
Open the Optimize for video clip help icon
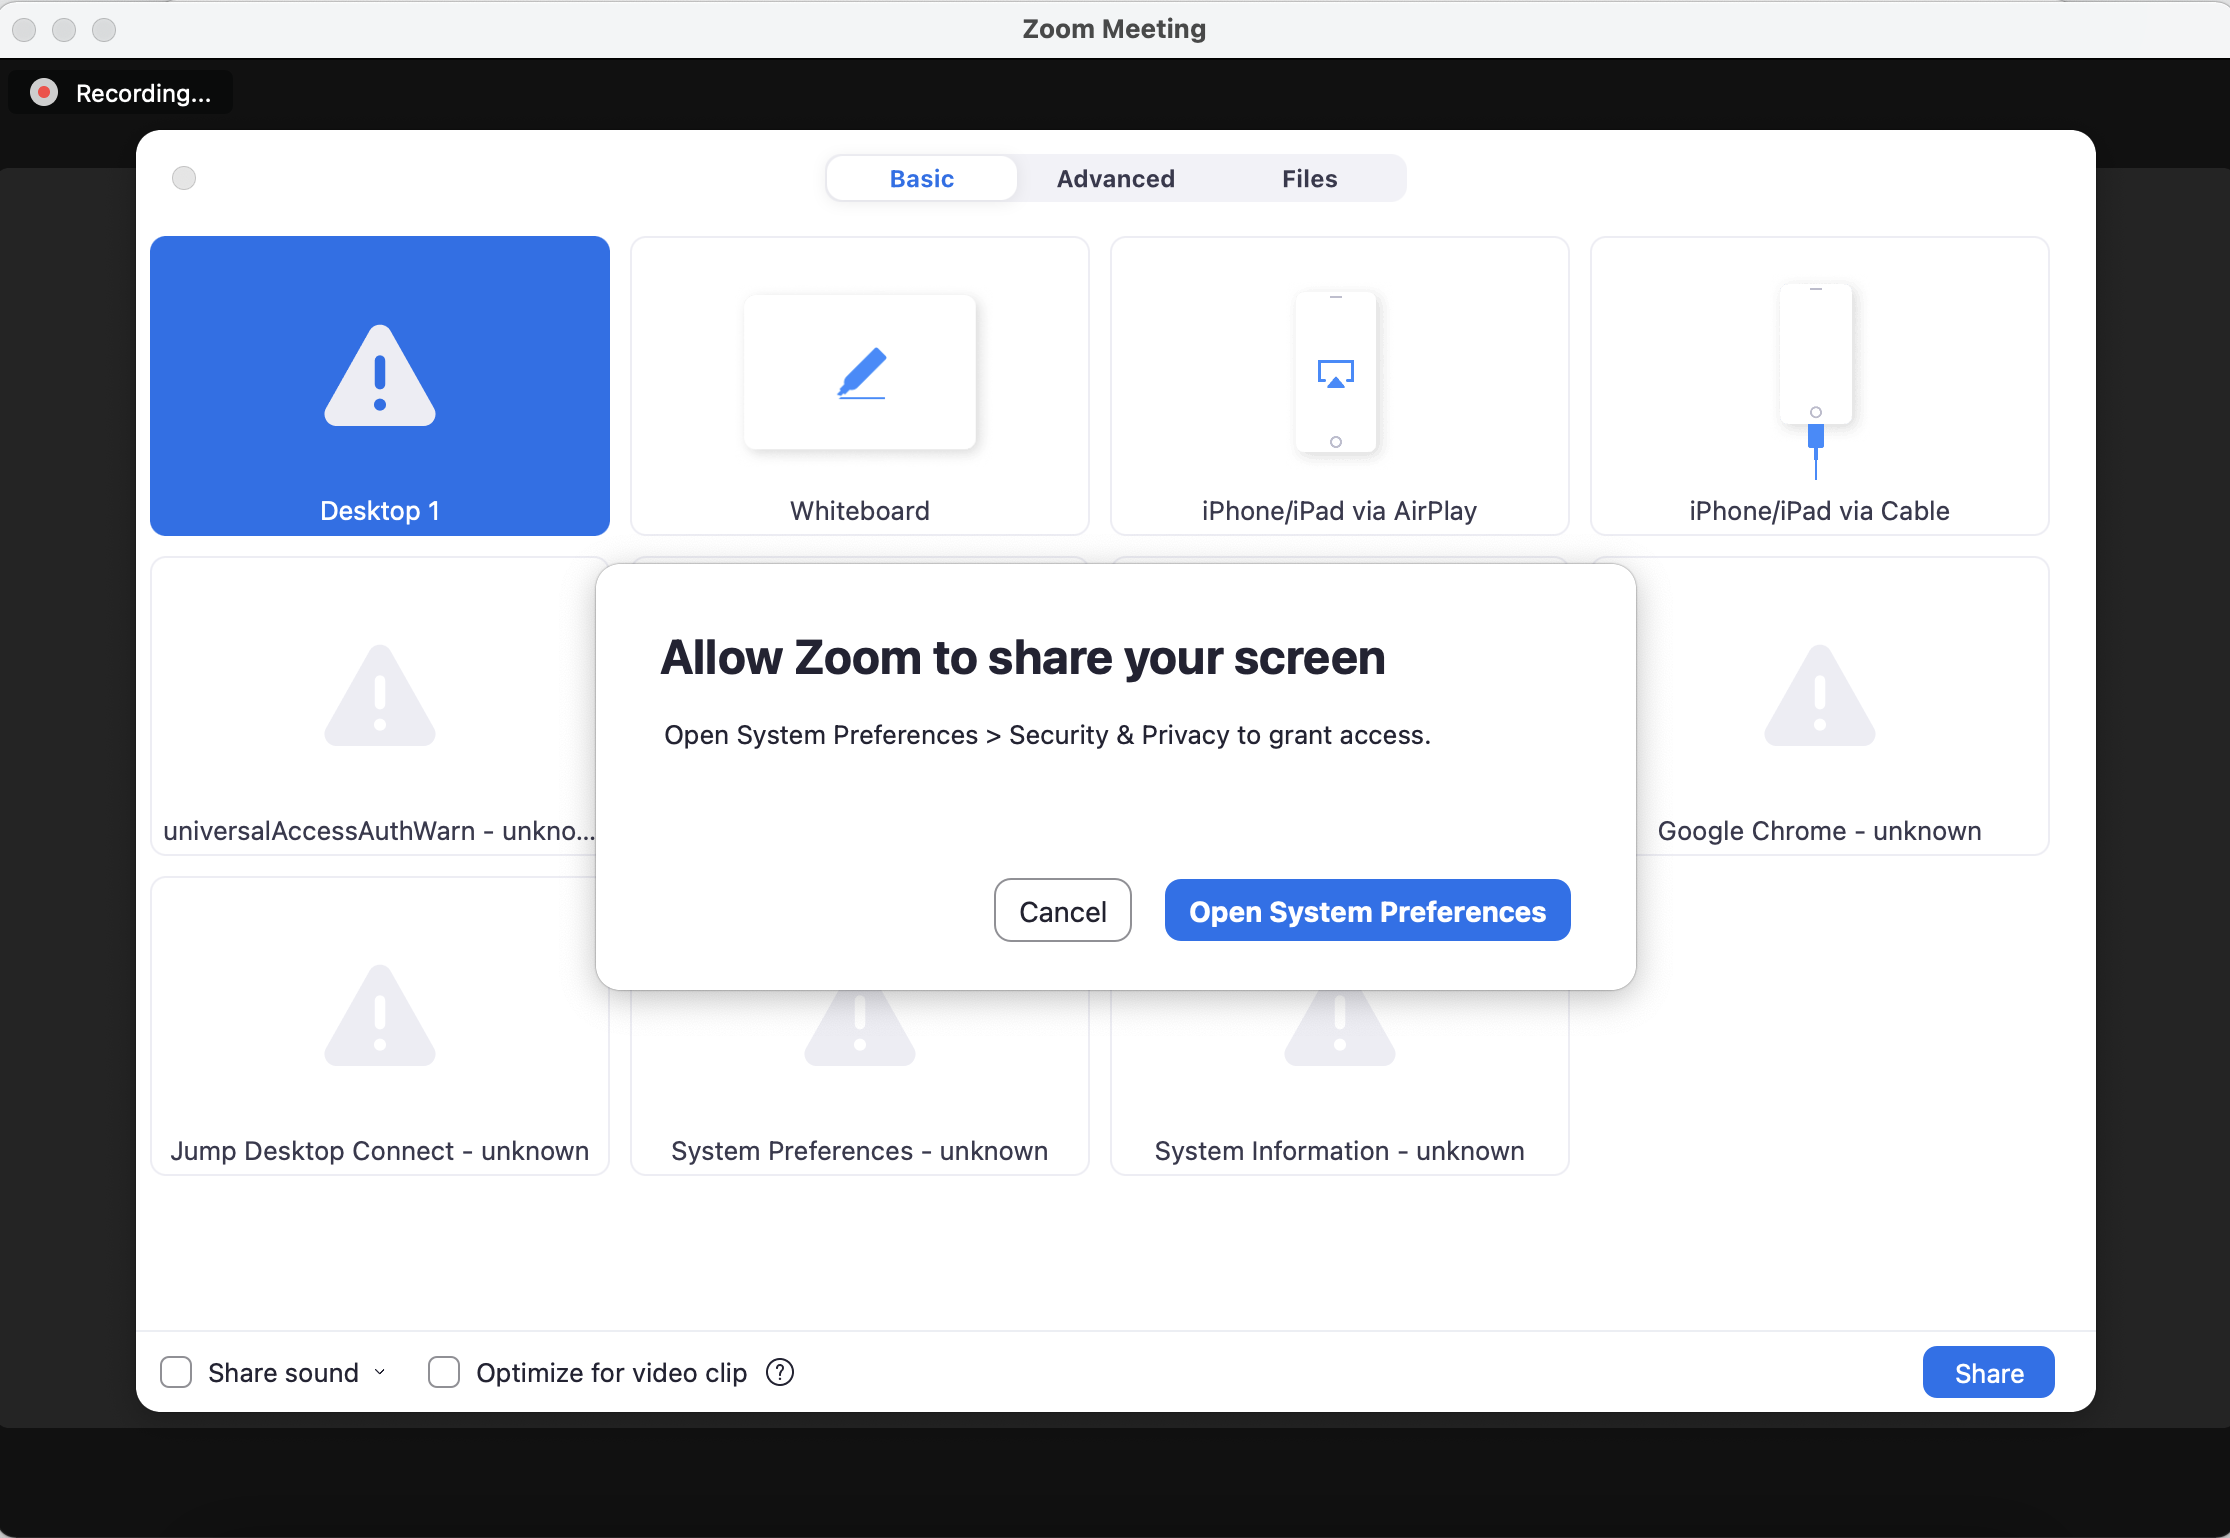(x=780, y=1373)
